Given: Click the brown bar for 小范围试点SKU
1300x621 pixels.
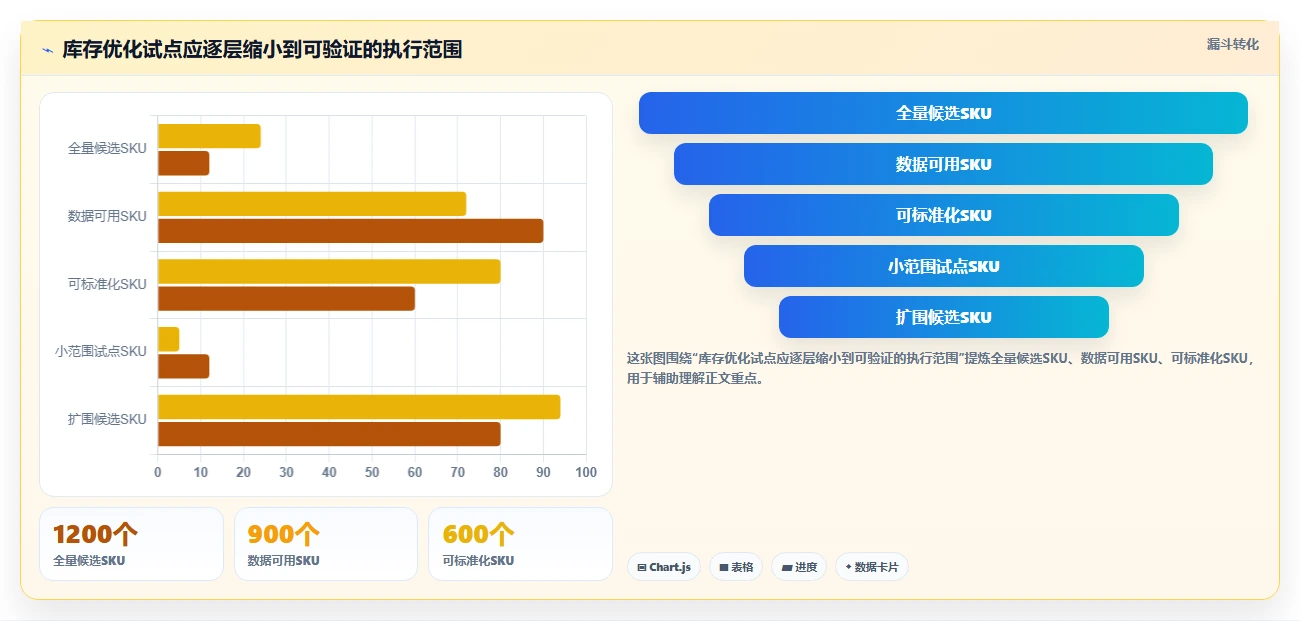Looking at the screenshot, I should (x=183, y=366).
